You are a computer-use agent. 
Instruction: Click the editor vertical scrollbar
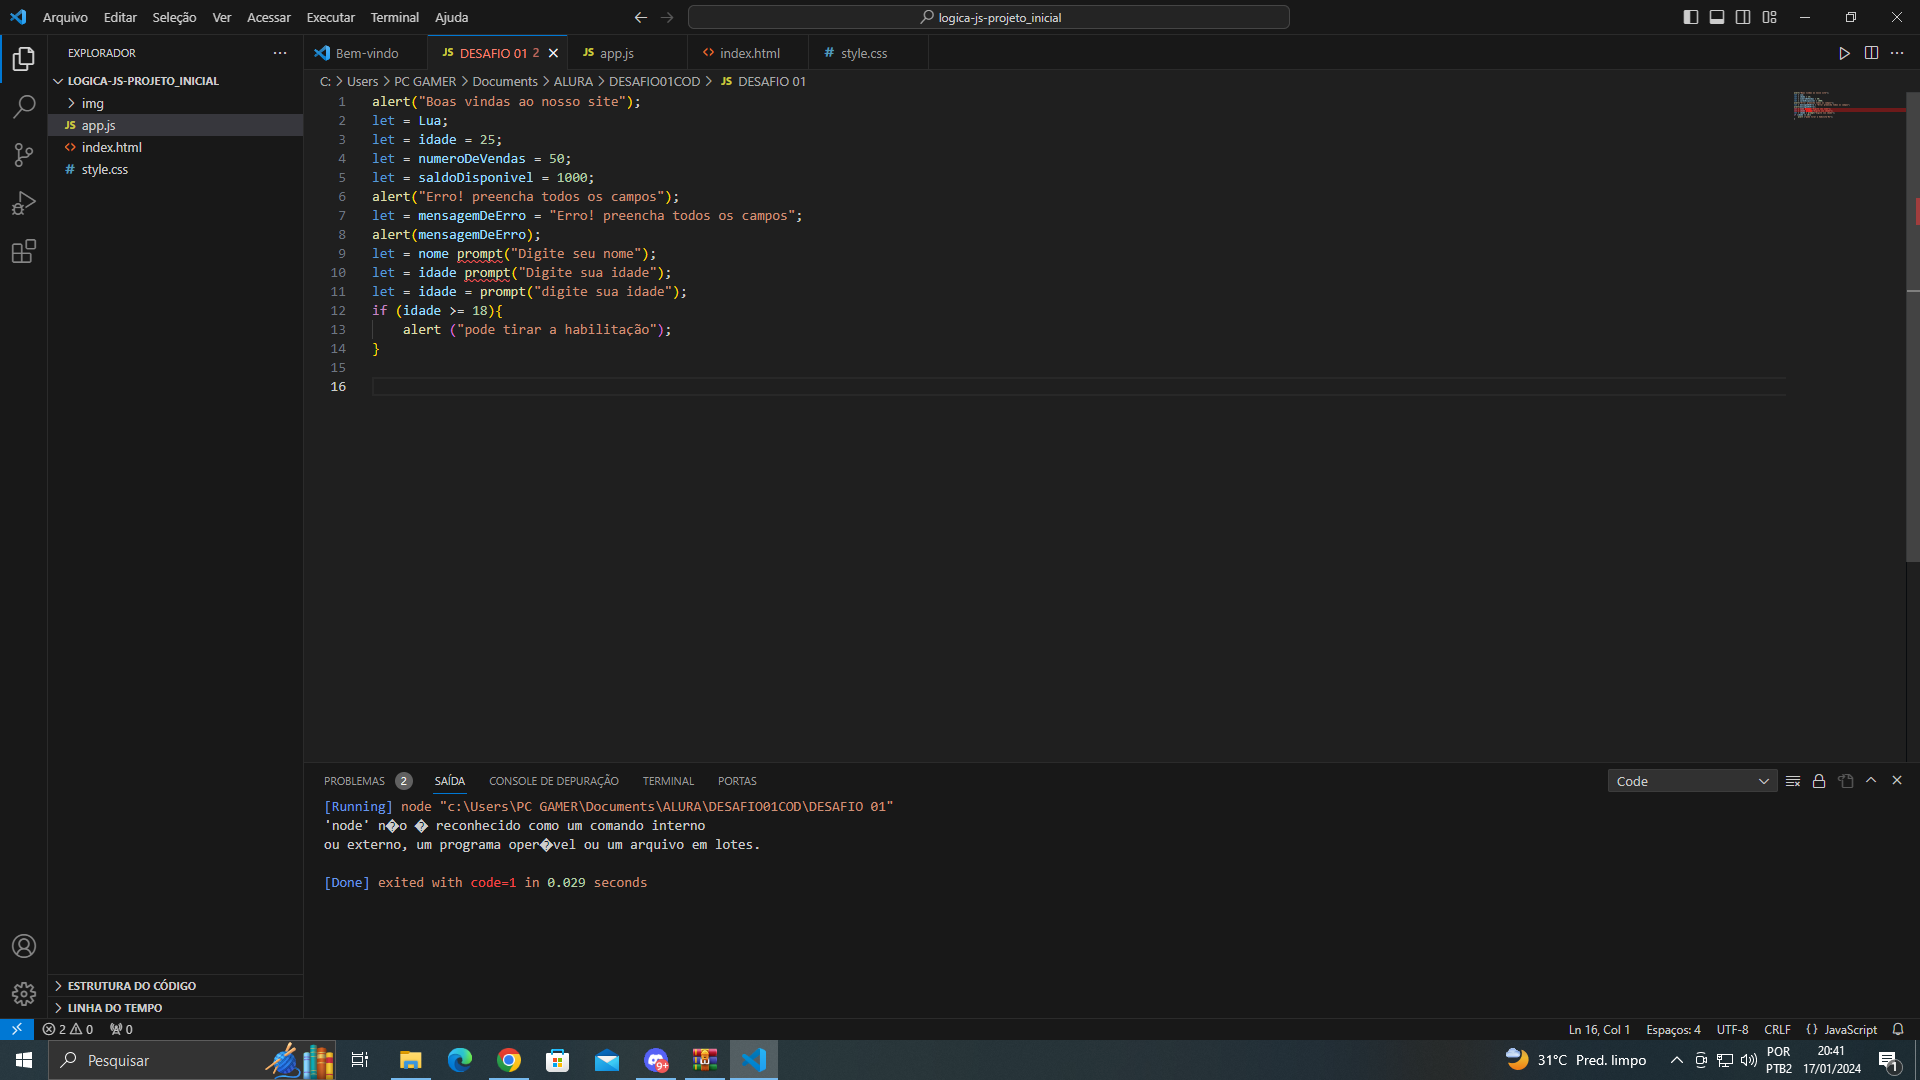1912,327
